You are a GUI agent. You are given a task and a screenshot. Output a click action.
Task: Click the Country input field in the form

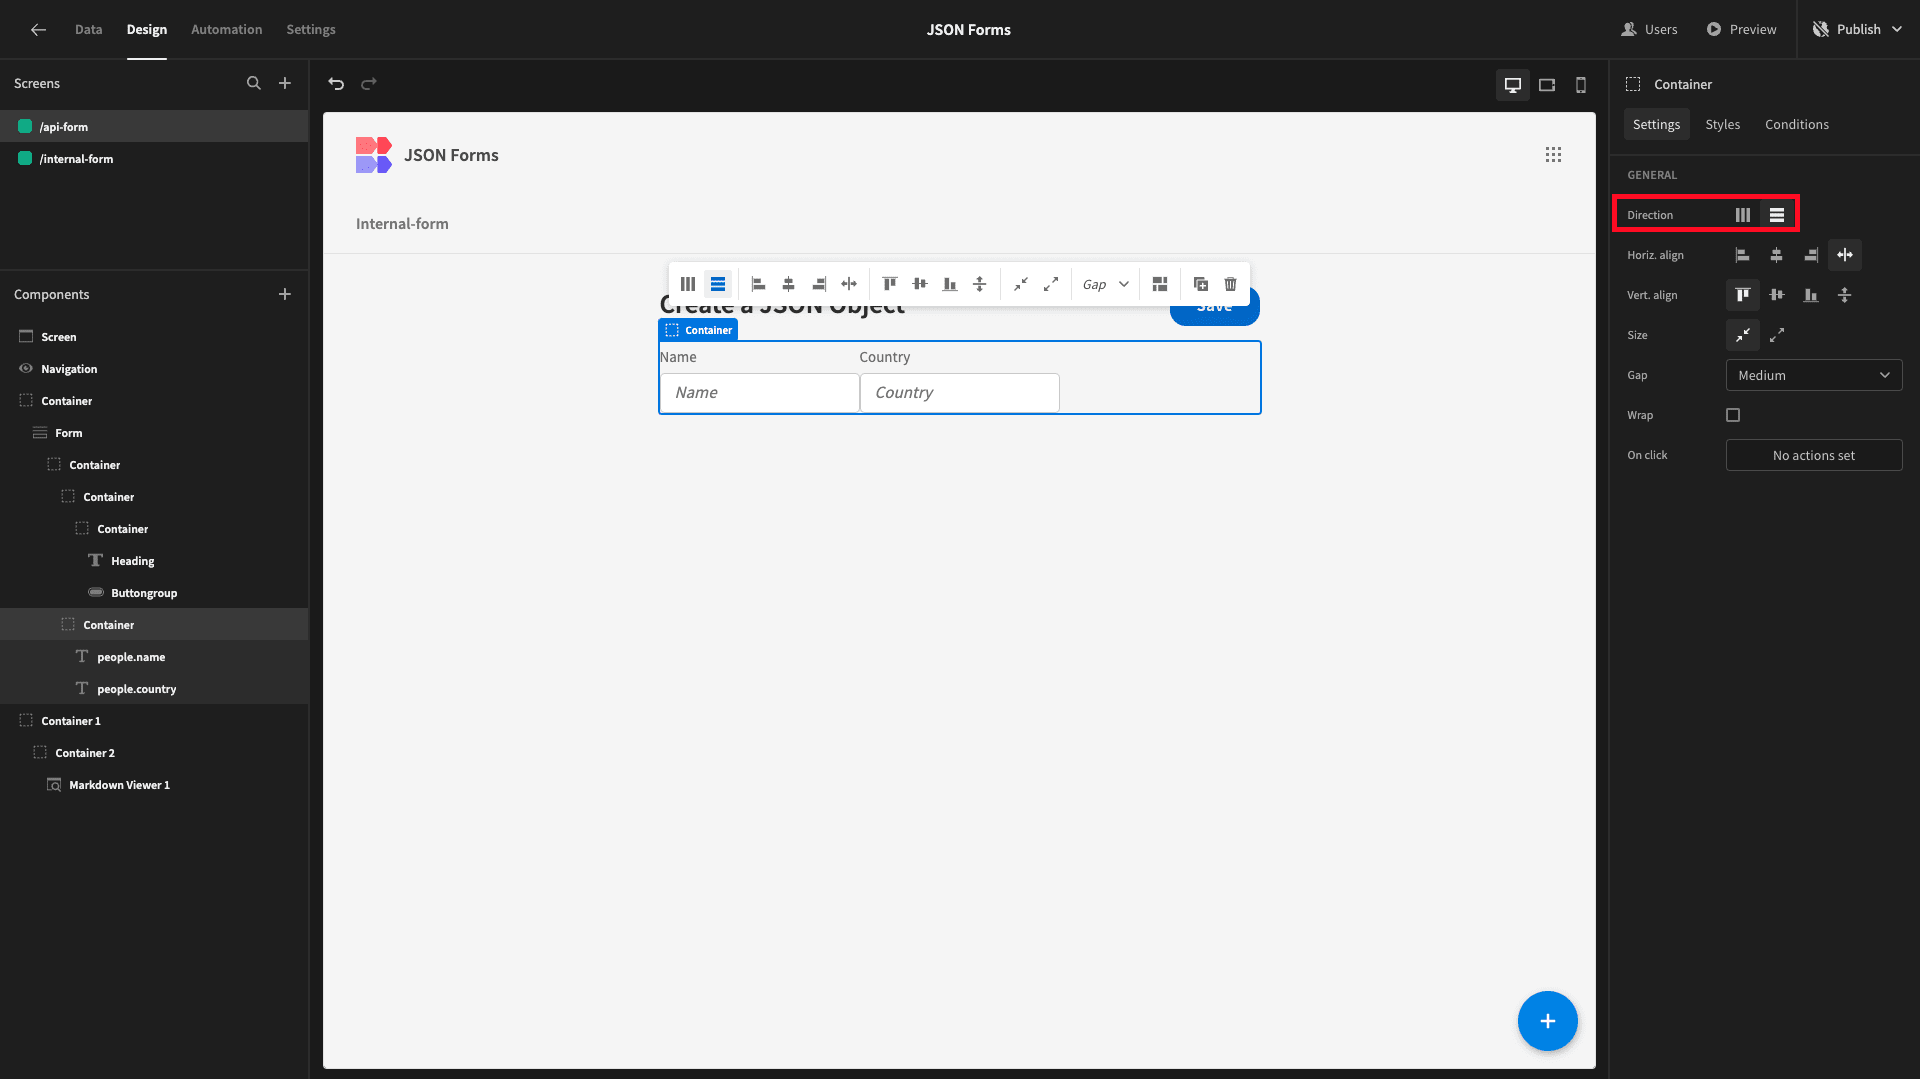(x=959, y=392)
